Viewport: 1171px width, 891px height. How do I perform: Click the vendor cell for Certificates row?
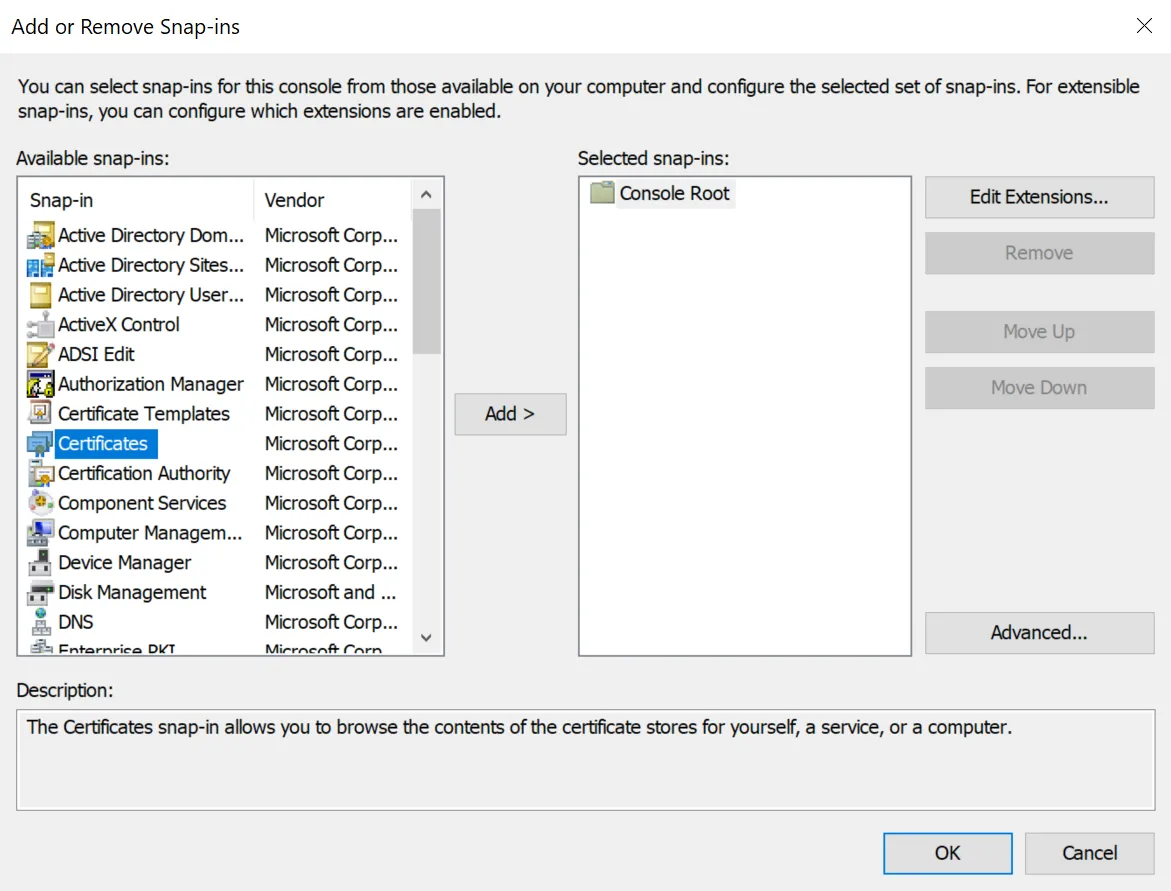click(x=332, y=444)
